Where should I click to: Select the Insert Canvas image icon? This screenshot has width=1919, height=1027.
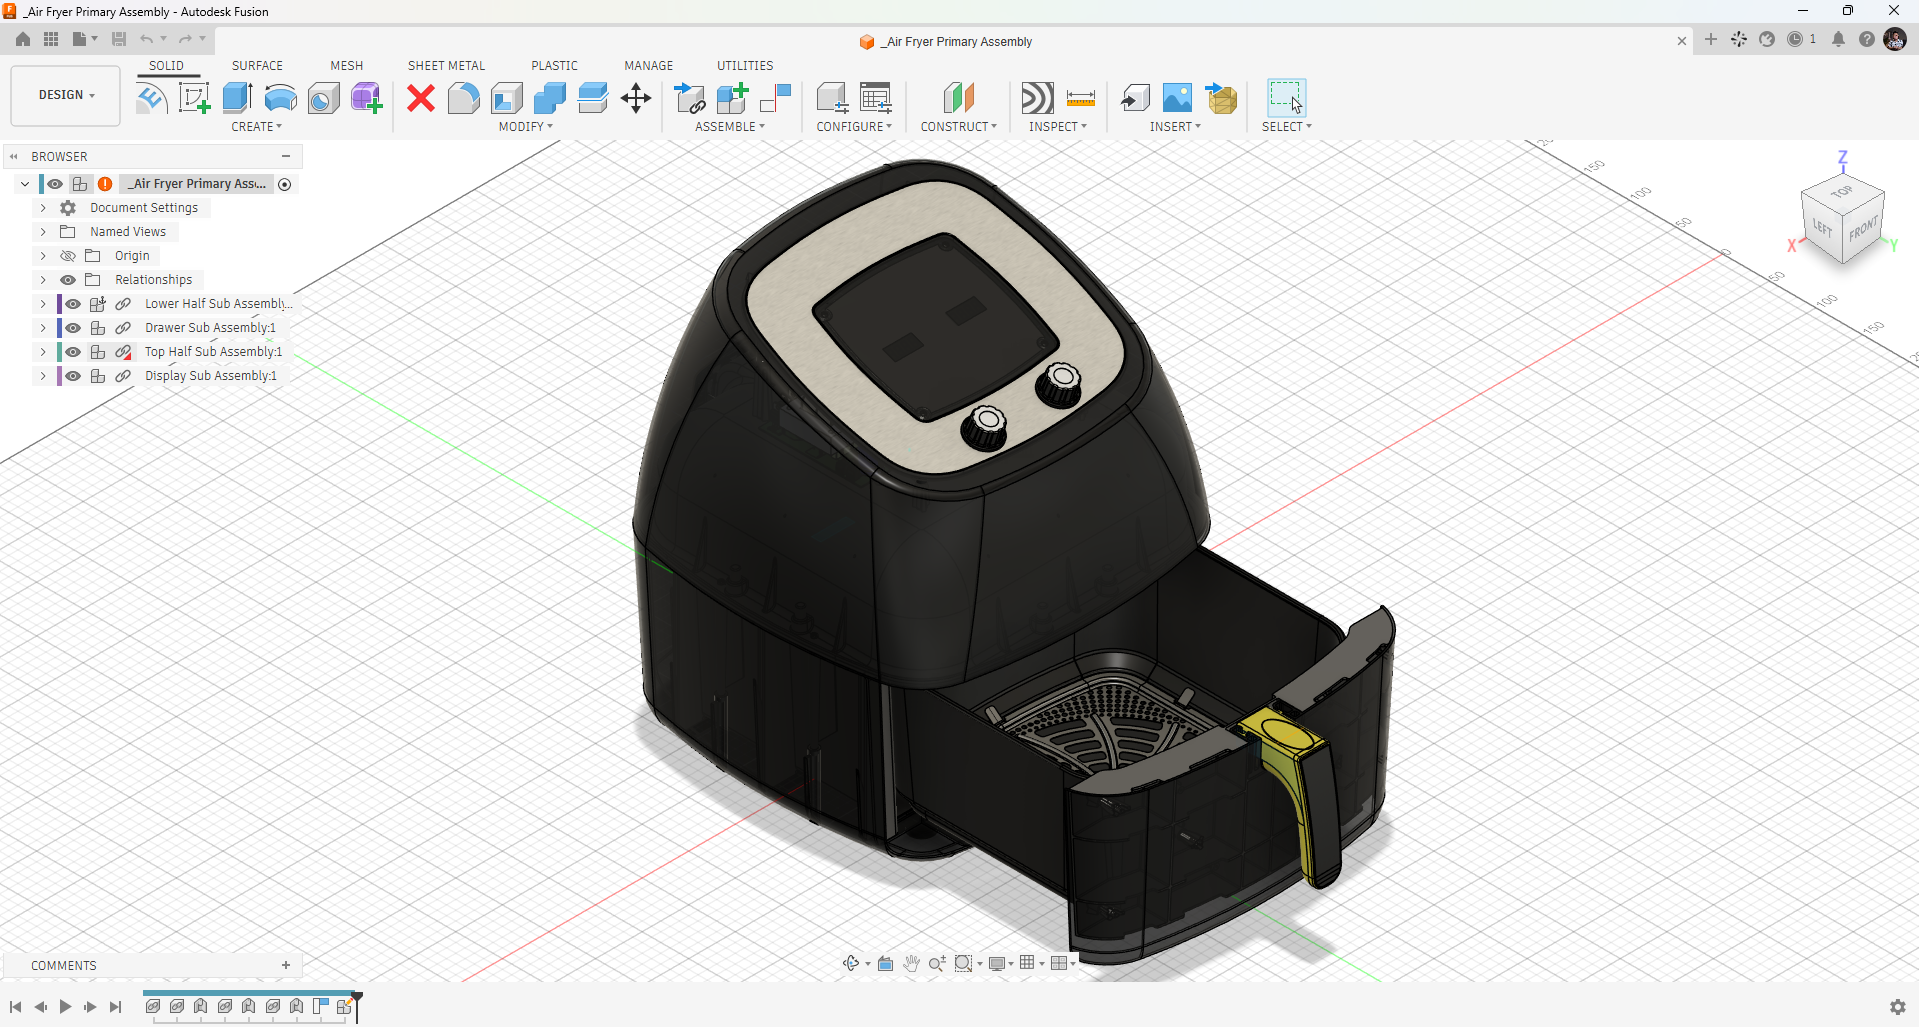pos(1178,98)
